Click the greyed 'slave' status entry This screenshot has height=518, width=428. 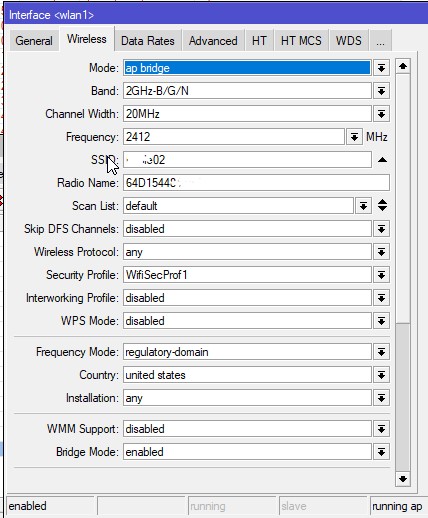point(323,506)
